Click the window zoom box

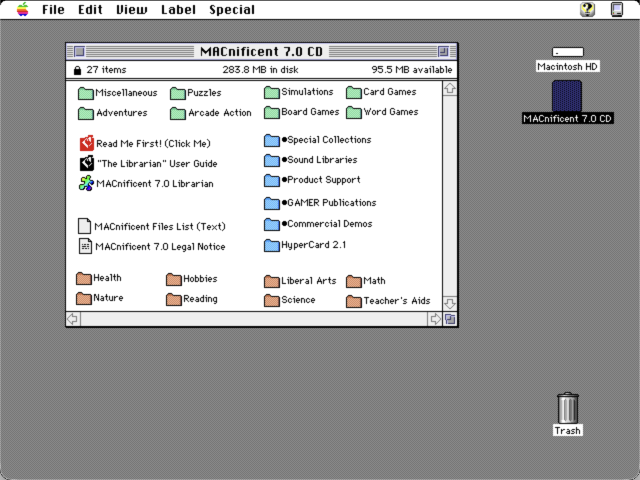click(x=443, y=51)
